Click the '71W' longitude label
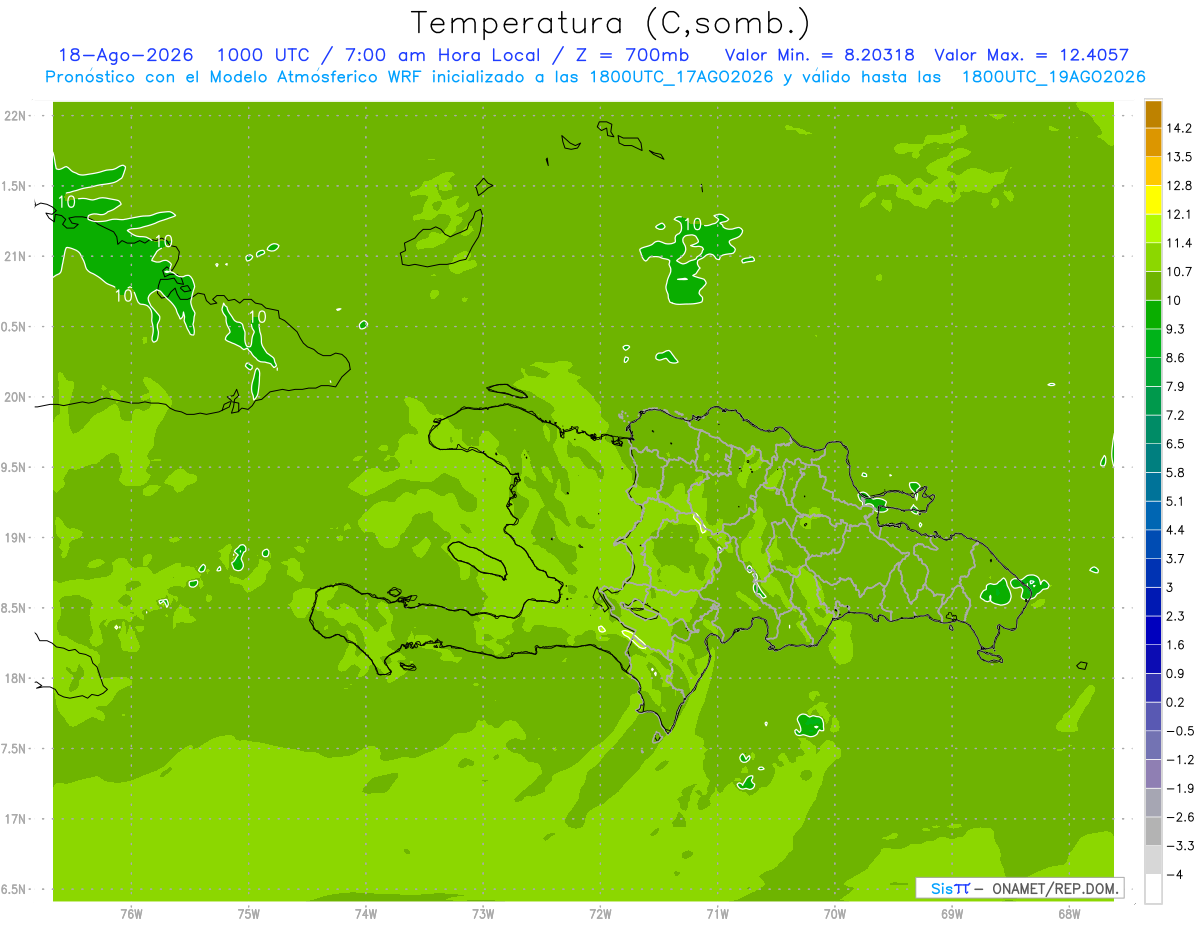 pos(717,913)
